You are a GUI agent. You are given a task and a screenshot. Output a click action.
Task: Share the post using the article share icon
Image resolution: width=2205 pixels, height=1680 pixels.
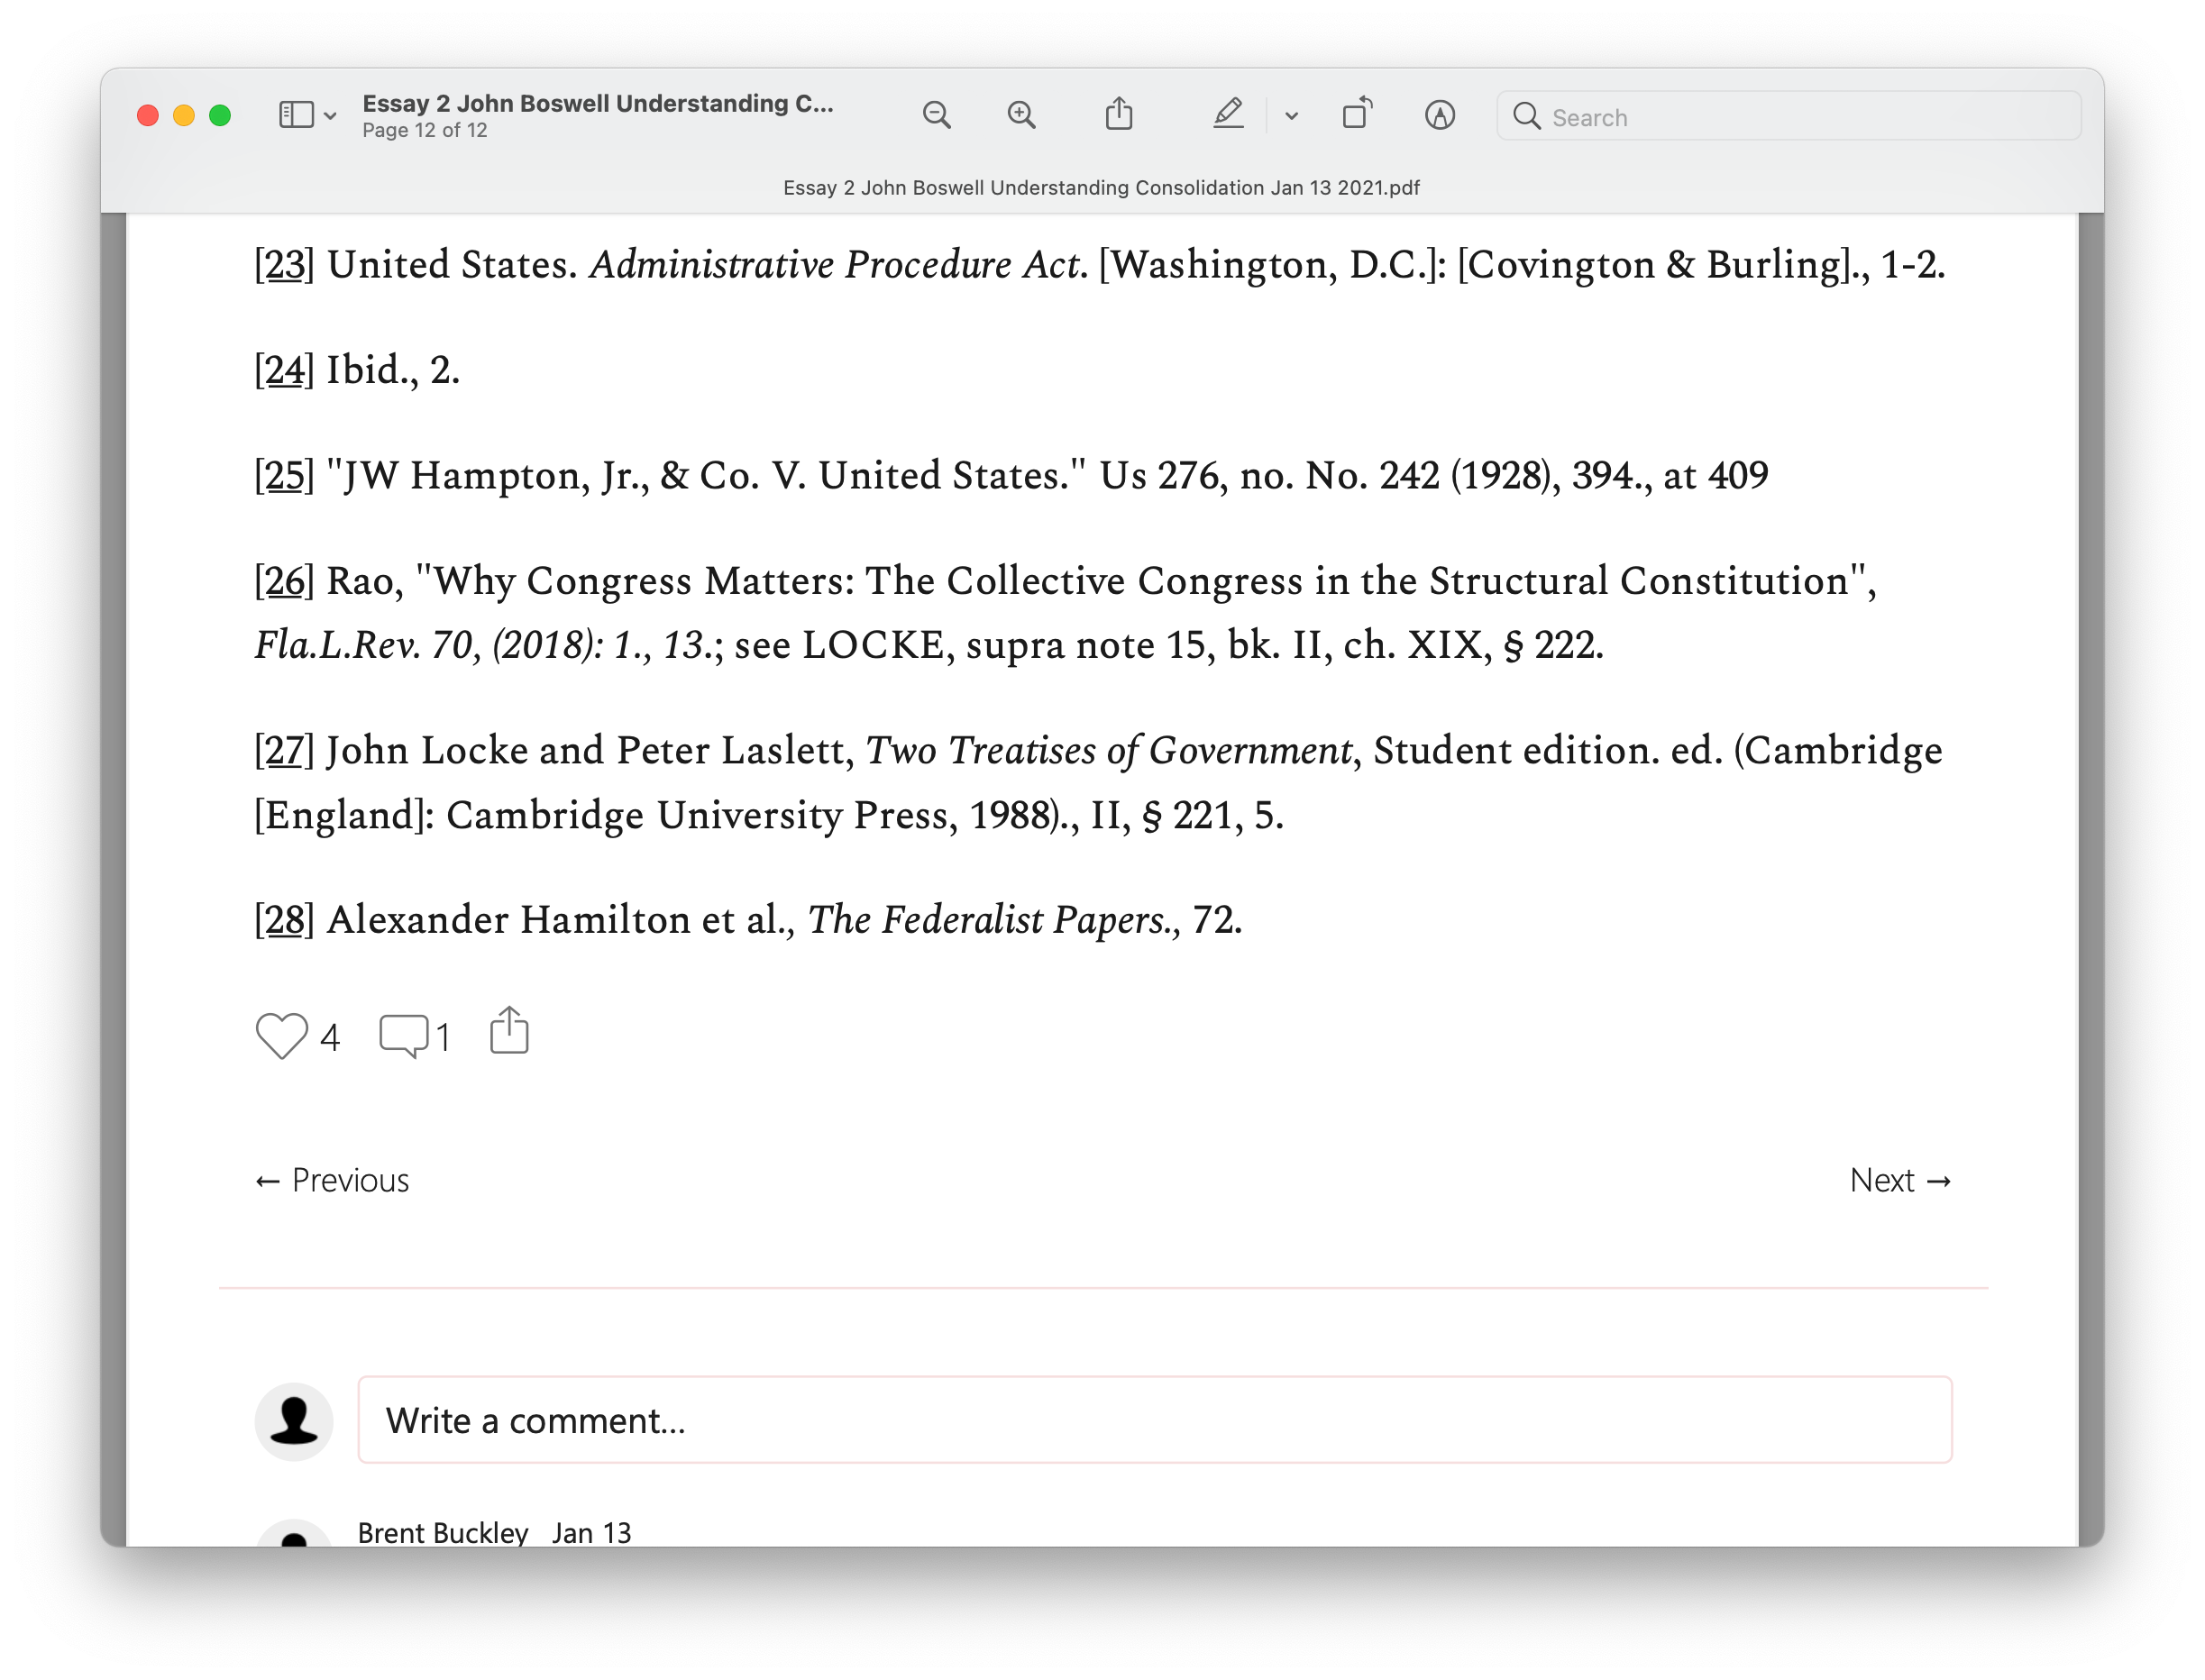coord(509,1030)
